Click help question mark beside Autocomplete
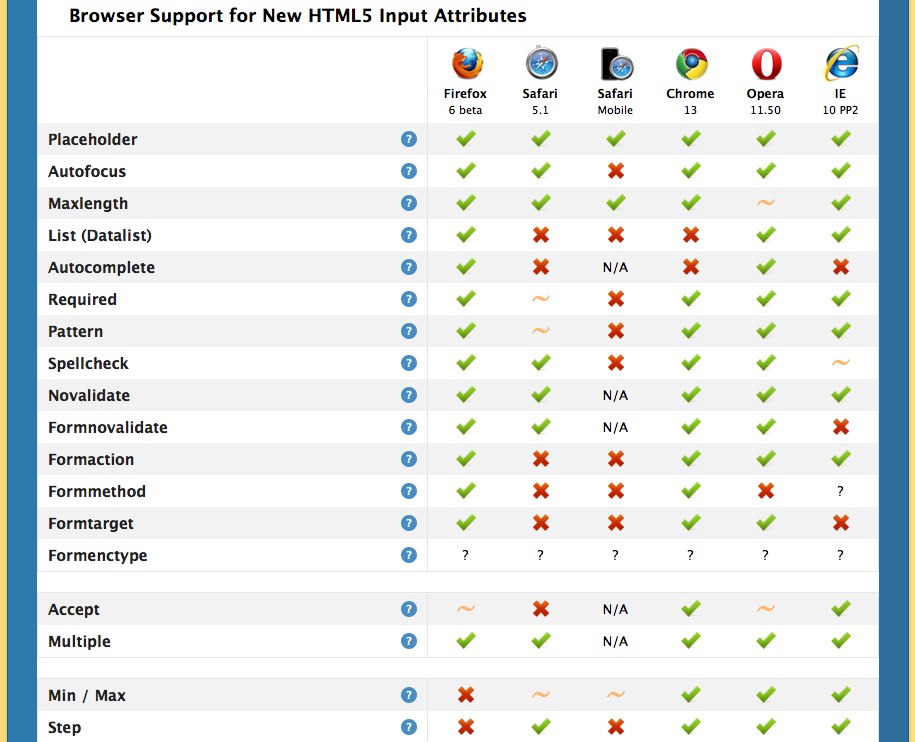Image resolution: width=915 pixels, height=742 pixels. pyautogui.click(x=409, y=267)
